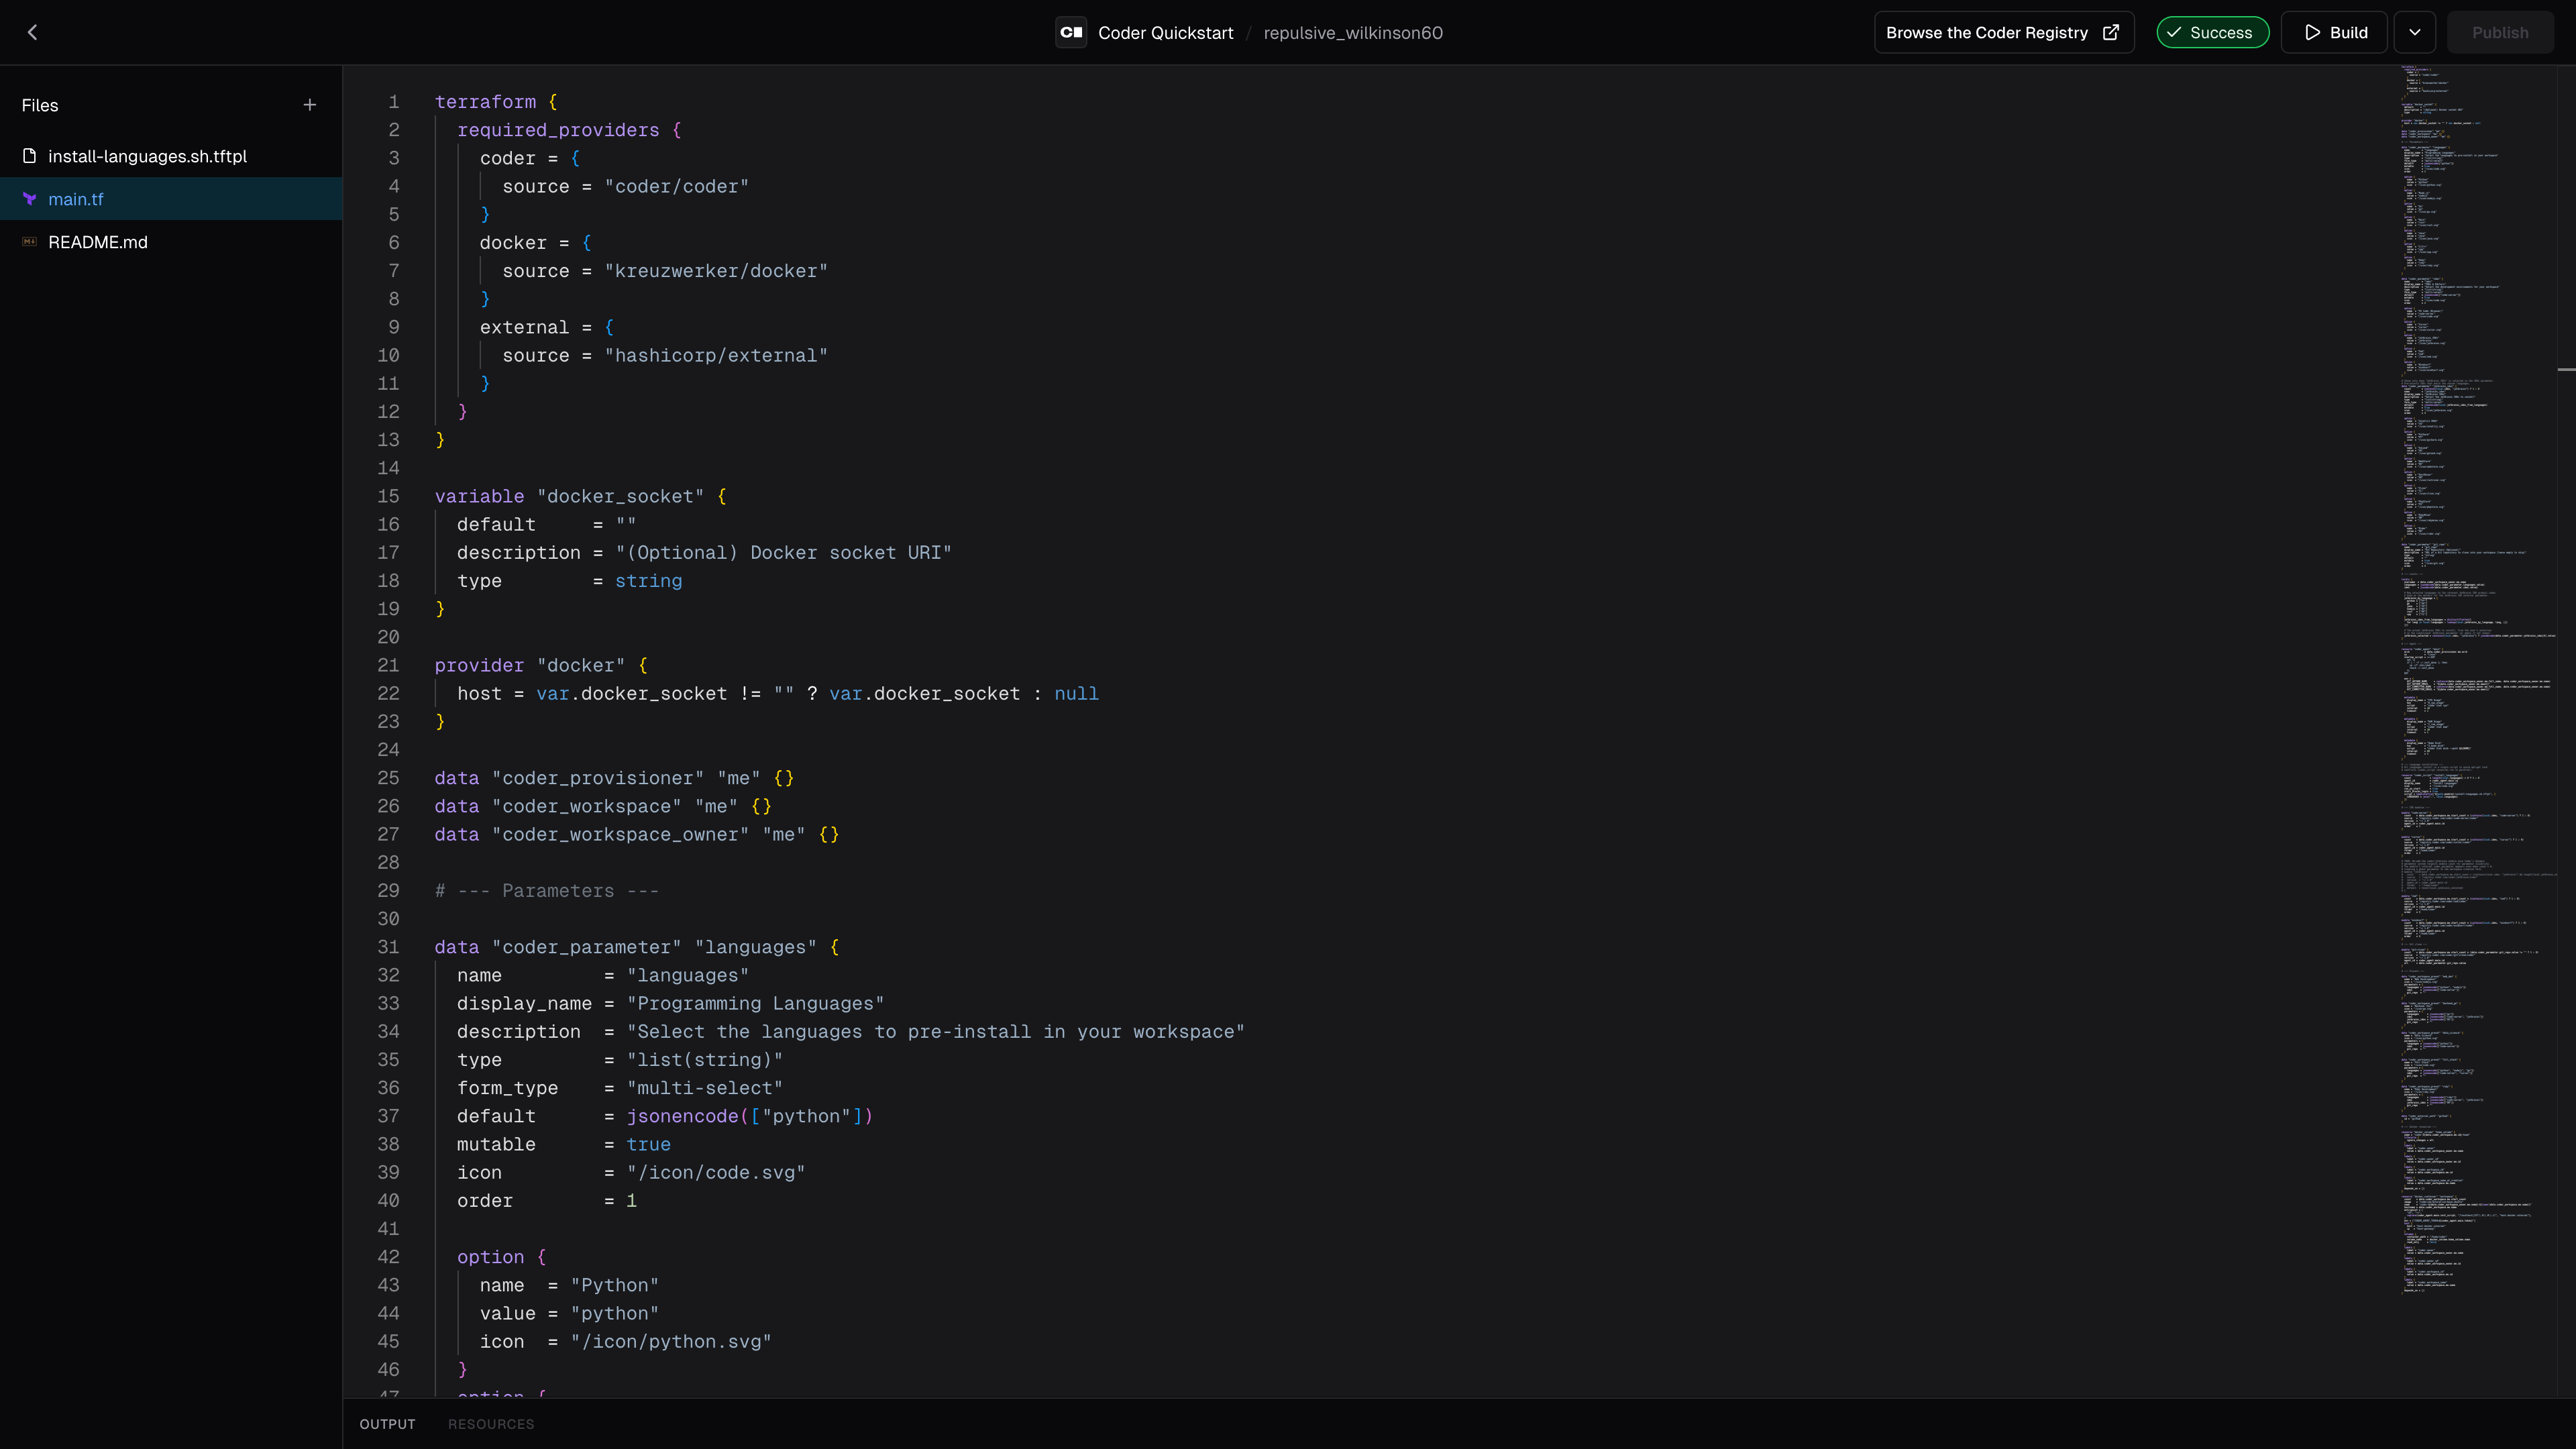2576x1449 pixels.
Task: Click the Publish button
Action: pyautogui.click(x=2500, y=32)
